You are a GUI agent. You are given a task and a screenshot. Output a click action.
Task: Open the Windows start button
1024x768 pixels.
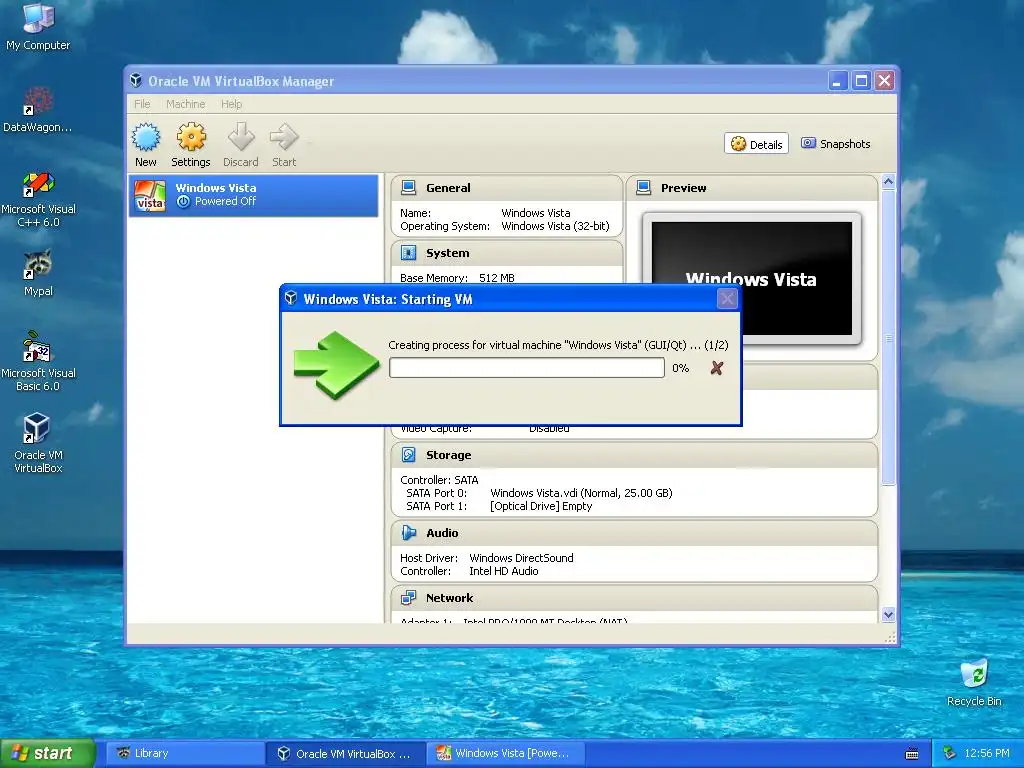pos(48,753)
